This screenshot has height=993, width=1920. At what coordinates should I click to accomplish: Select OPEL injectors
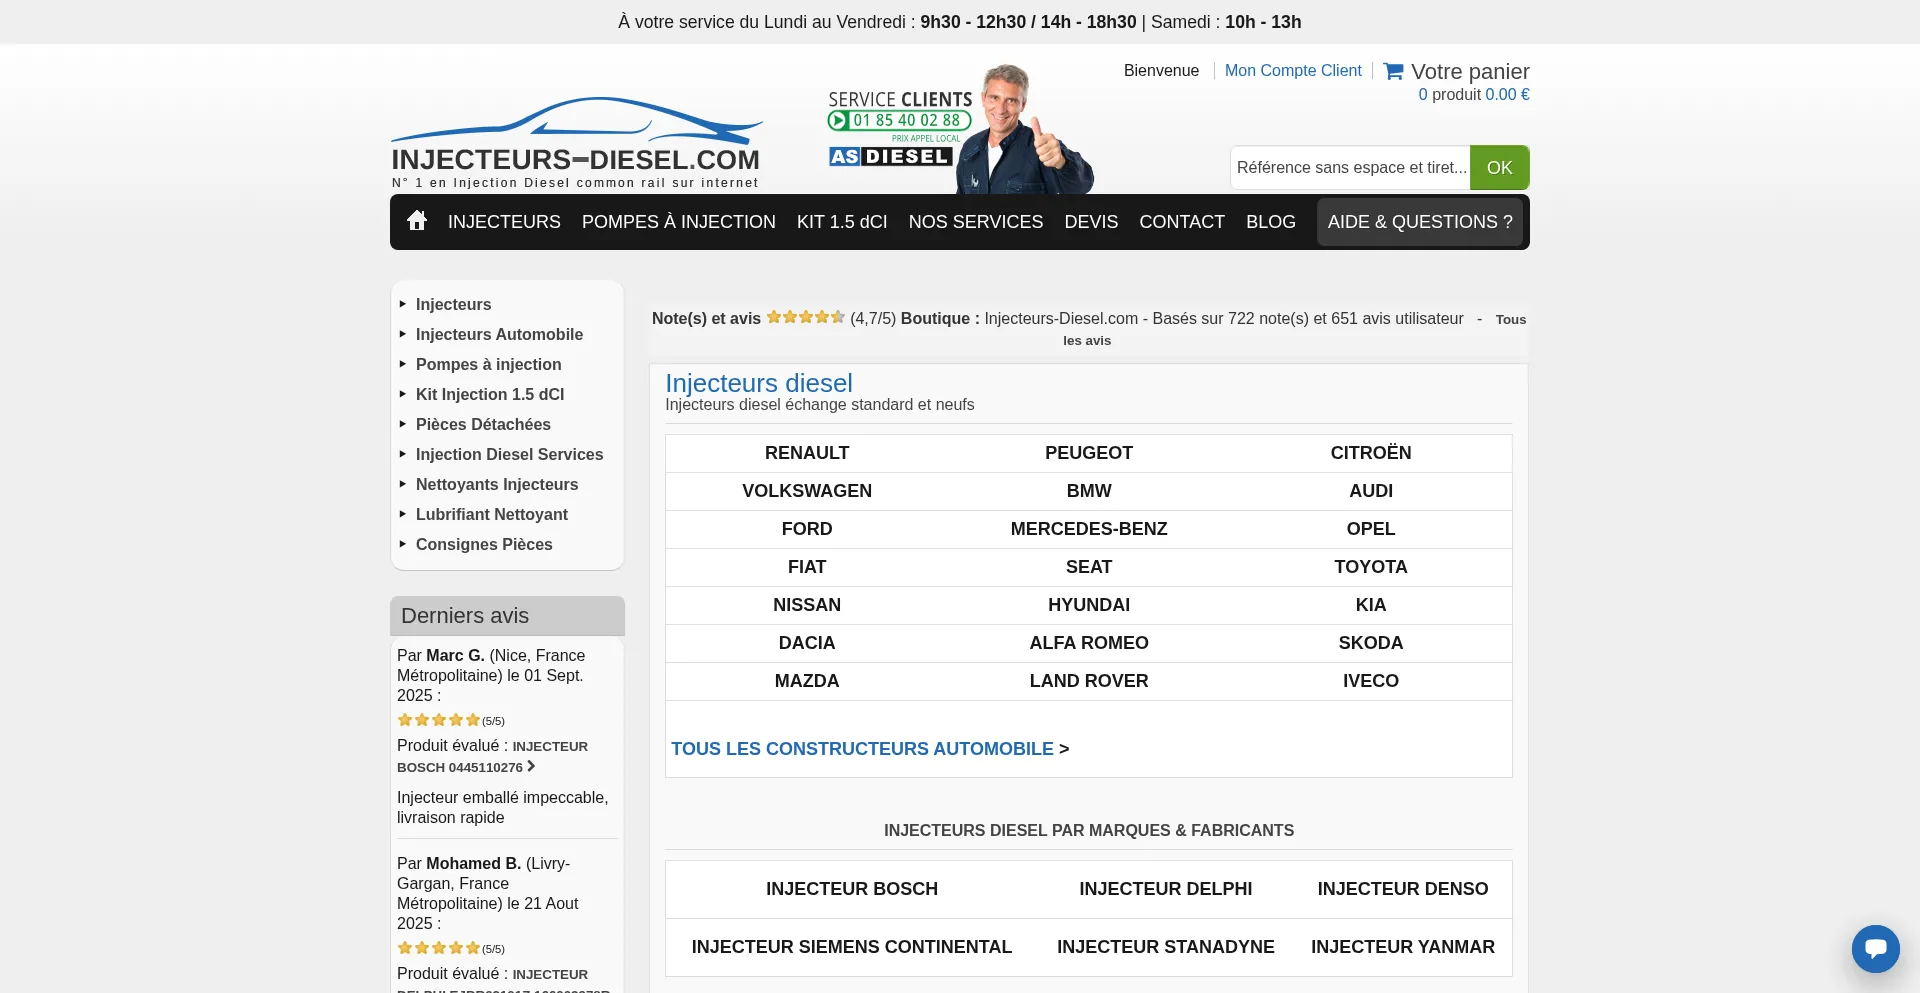pyautogui.click(x=1371, y=529)
